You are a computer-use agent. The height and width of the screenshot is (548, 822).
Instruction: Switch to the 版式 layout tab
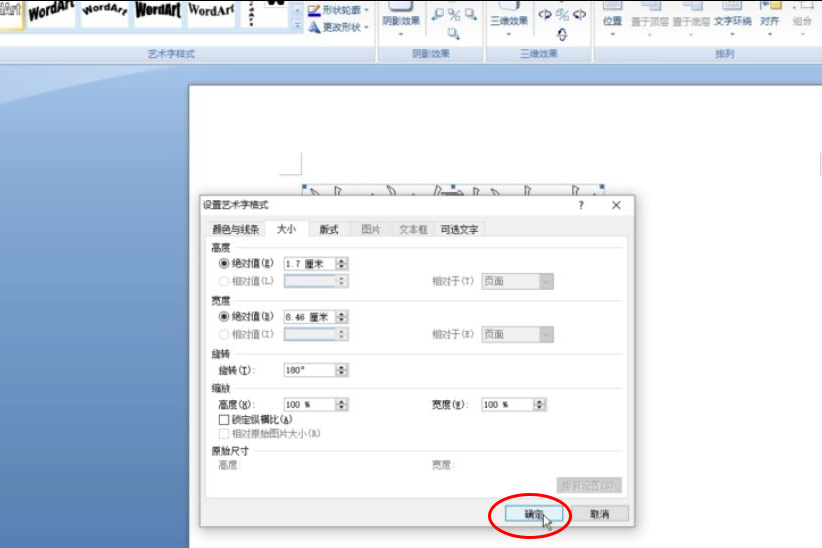tap(329, 229)
